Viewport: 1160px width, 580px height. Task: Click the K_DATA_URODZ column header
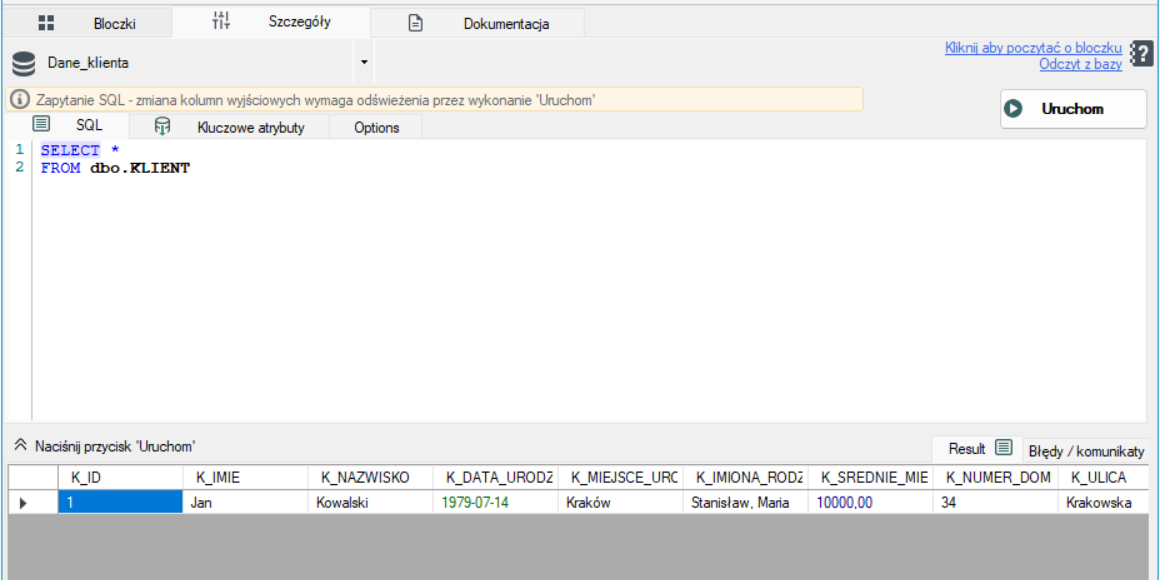click(496, 477)
